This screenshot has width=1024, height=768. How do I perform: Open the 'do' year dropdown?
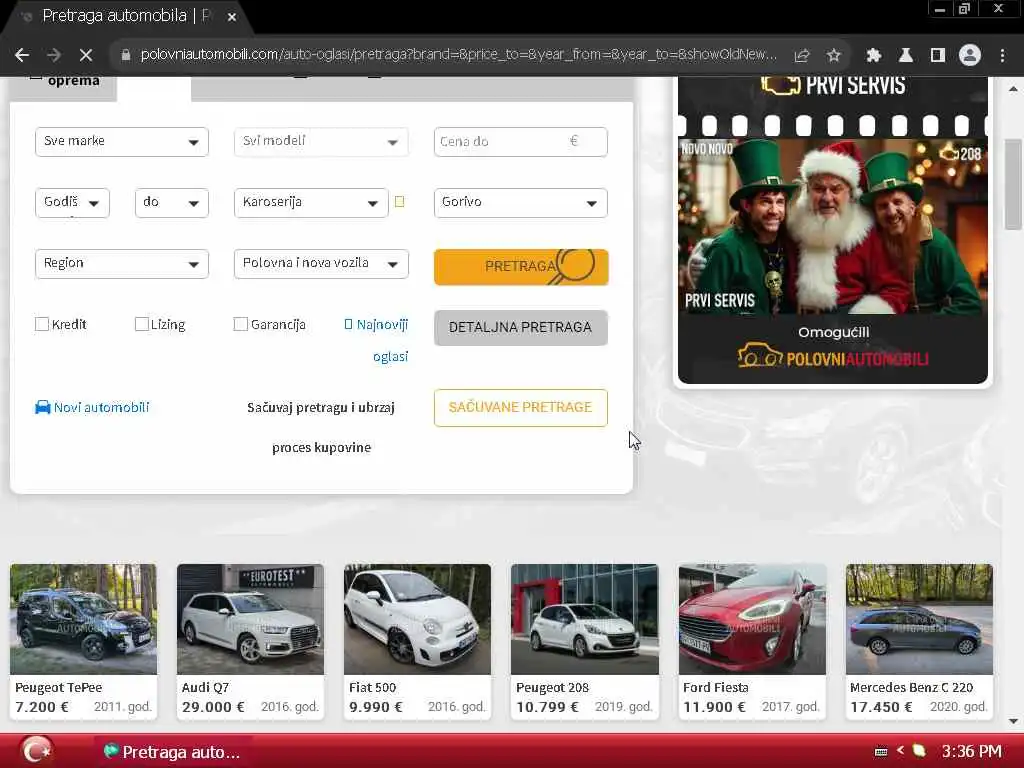171,202
